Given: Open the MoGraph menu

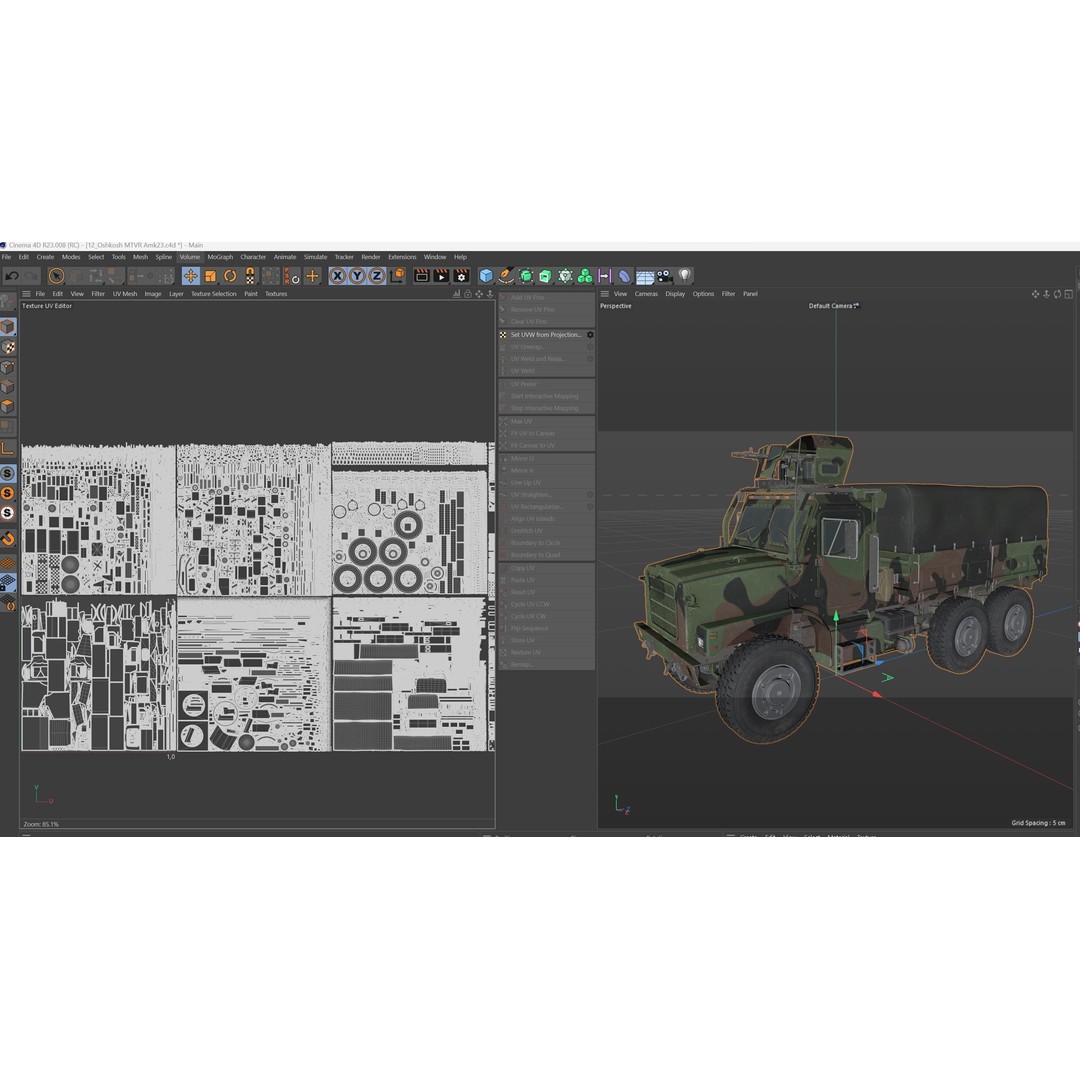Looking at the screenshot, I should [x=218, y=257].
